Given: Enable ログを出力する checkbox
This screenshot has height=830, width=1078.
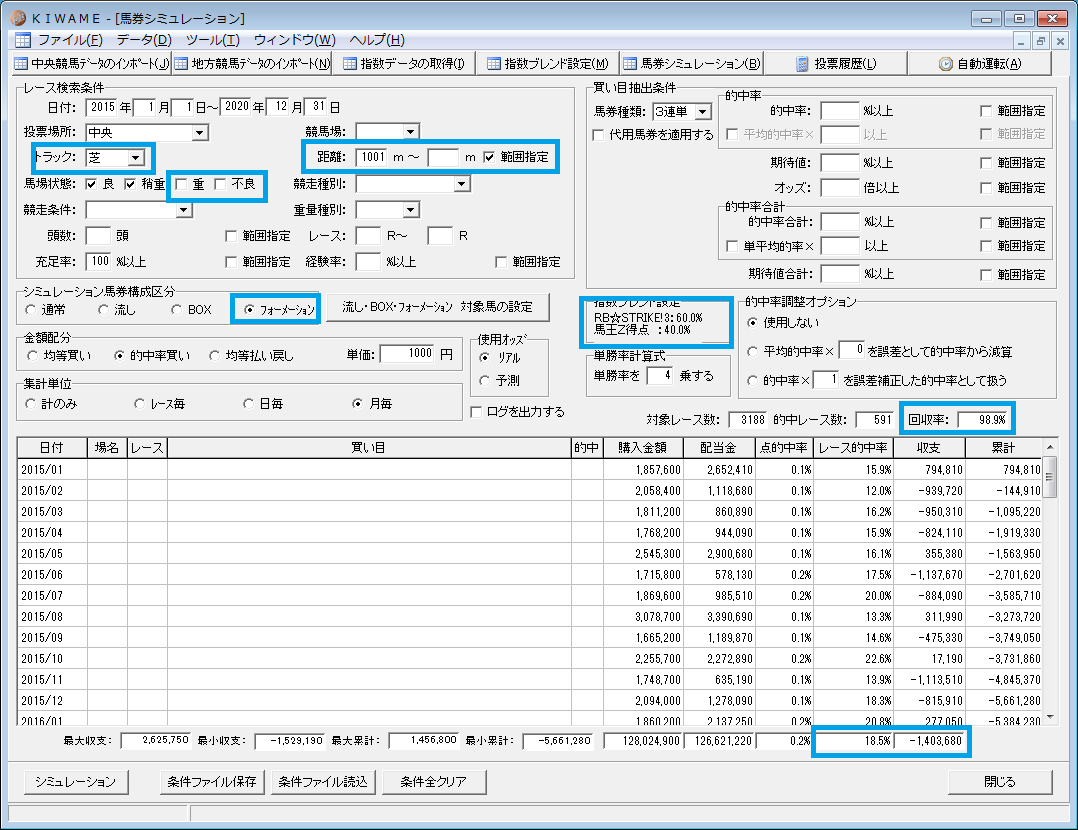Looking at the screenshot, I should pyautogui.click(x=476, y=412).
